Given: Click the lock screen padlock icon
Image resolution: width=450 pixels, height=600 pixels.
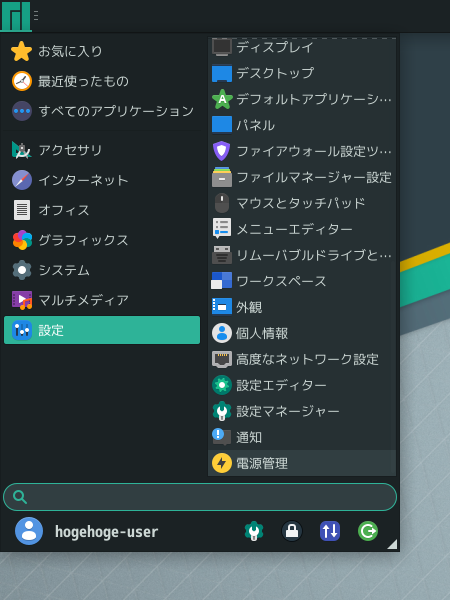Looking at the screenshot, I should 292,531.
